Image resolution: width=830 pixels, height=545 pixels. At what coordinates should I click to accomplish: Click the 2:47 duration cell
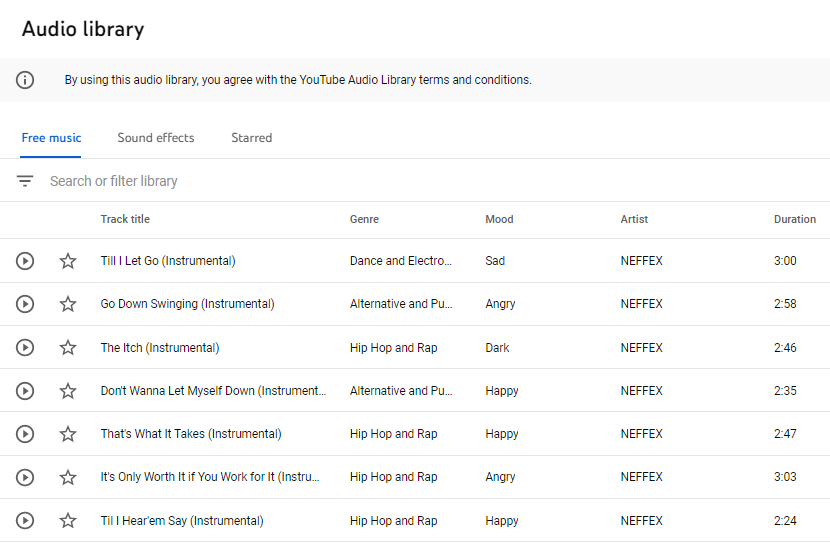coord(785,434)
